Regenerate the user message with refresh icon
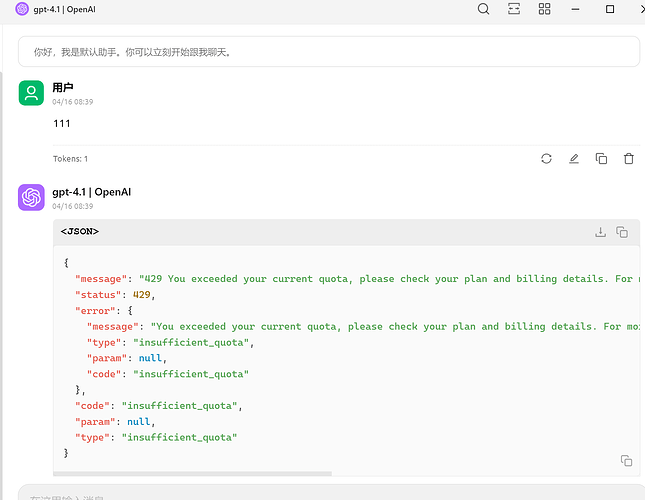Viewport: 645px width, 500px height. [x=546, y=159]
